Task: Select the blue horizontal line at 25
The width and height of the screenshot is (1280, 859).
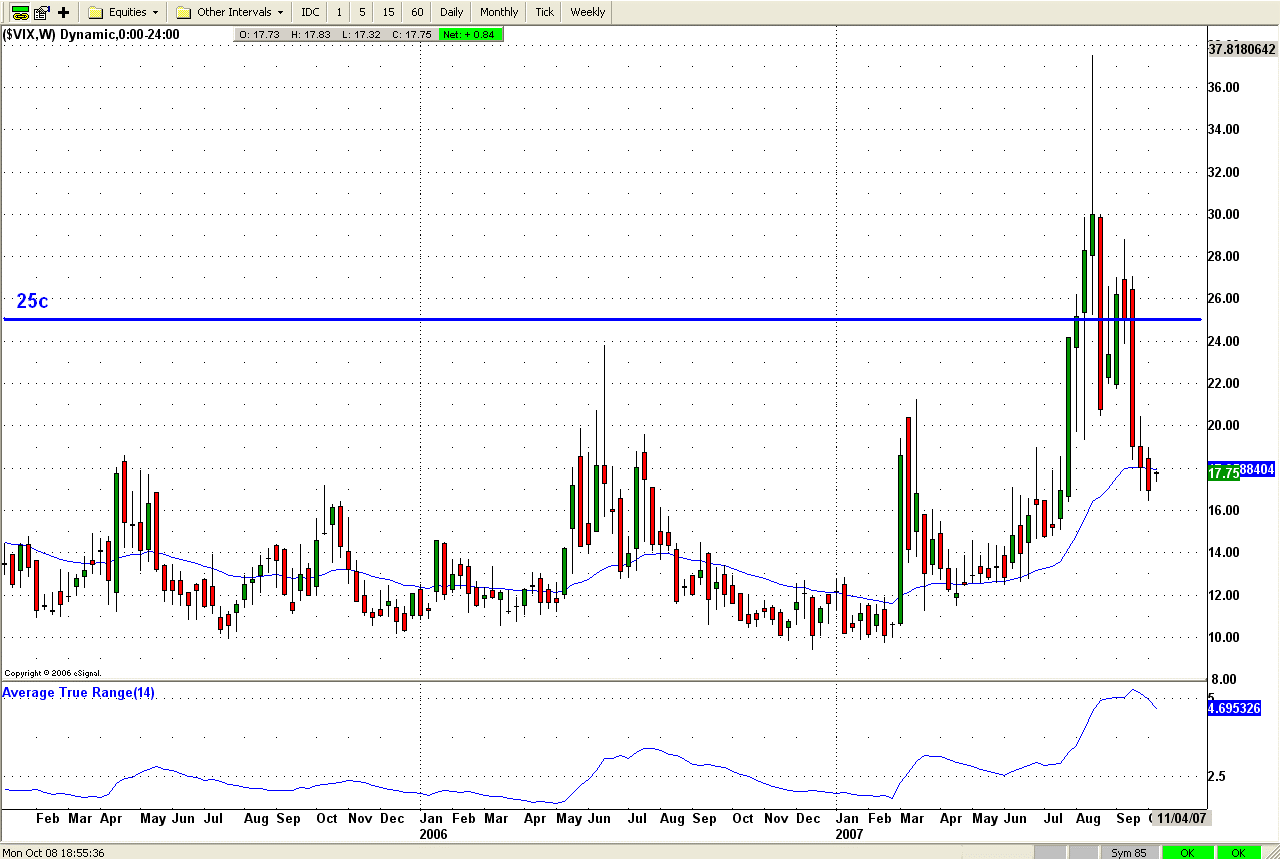Action: point(603,319)
